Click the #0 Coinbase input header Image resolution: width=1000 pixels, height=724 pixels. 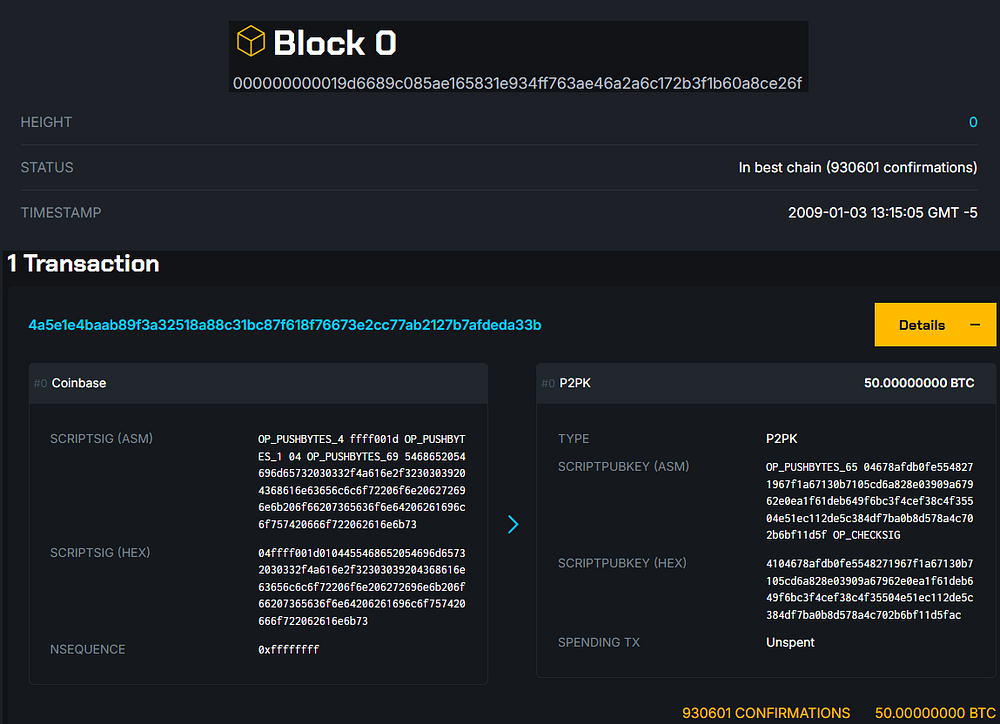point(78,383)
